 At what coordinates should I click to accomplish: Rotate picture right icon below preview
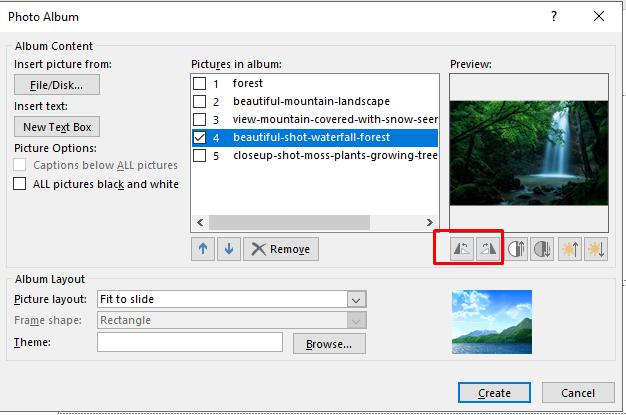coord(488,249)
